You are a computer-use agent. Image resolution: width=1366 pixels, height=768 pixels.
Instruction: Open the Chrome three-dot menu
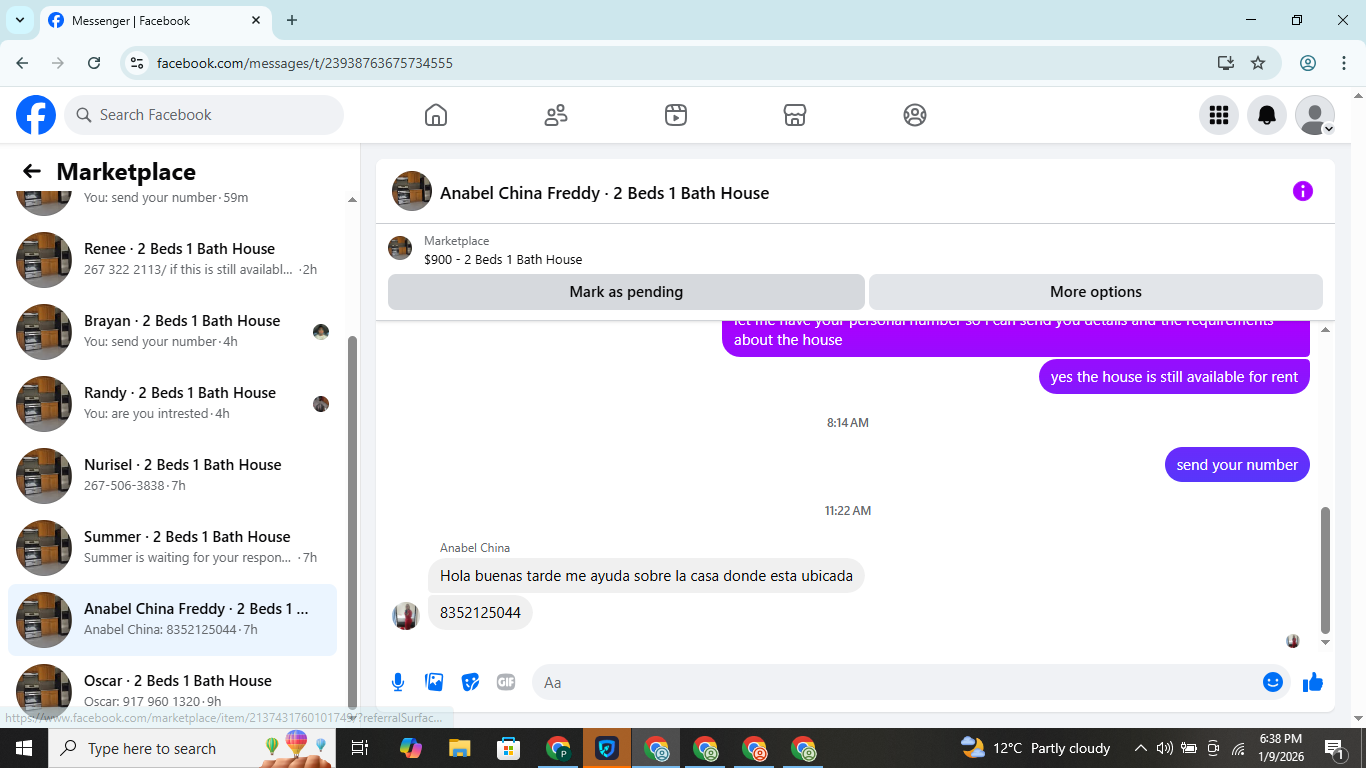coord(1343,63)
